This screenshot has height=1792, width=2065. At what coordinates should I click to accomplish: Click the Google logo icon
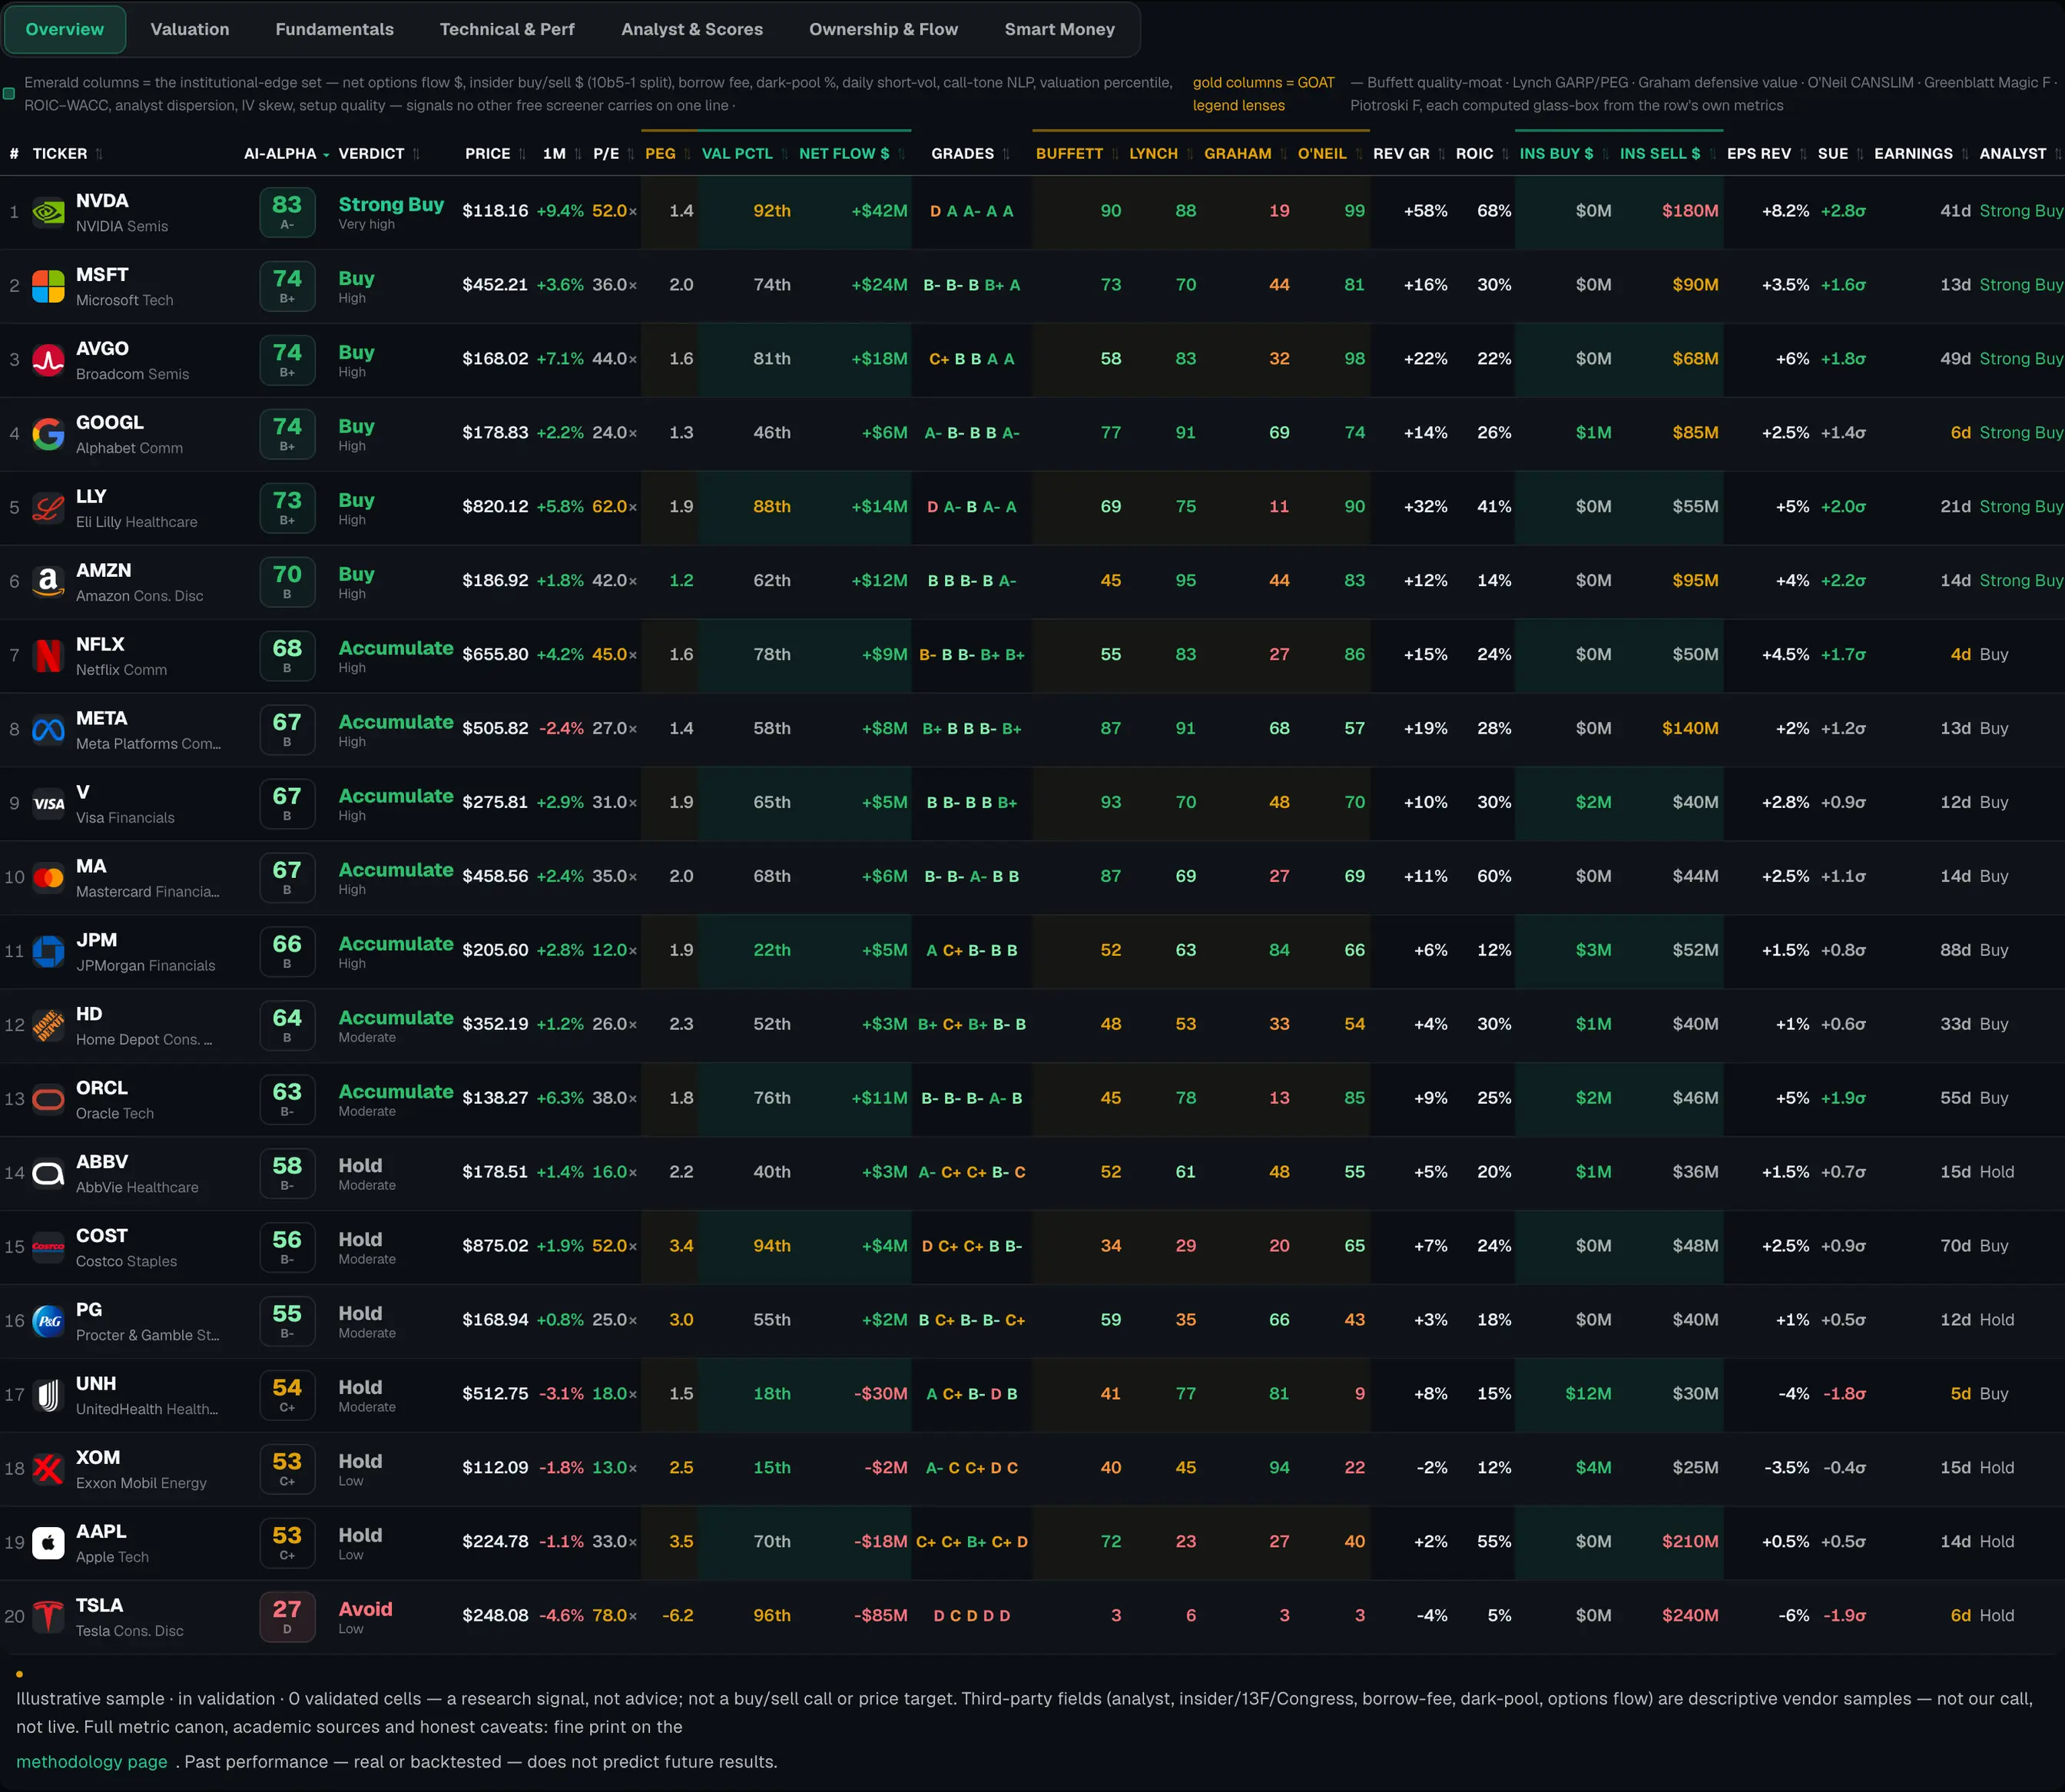tap(48, 435)
